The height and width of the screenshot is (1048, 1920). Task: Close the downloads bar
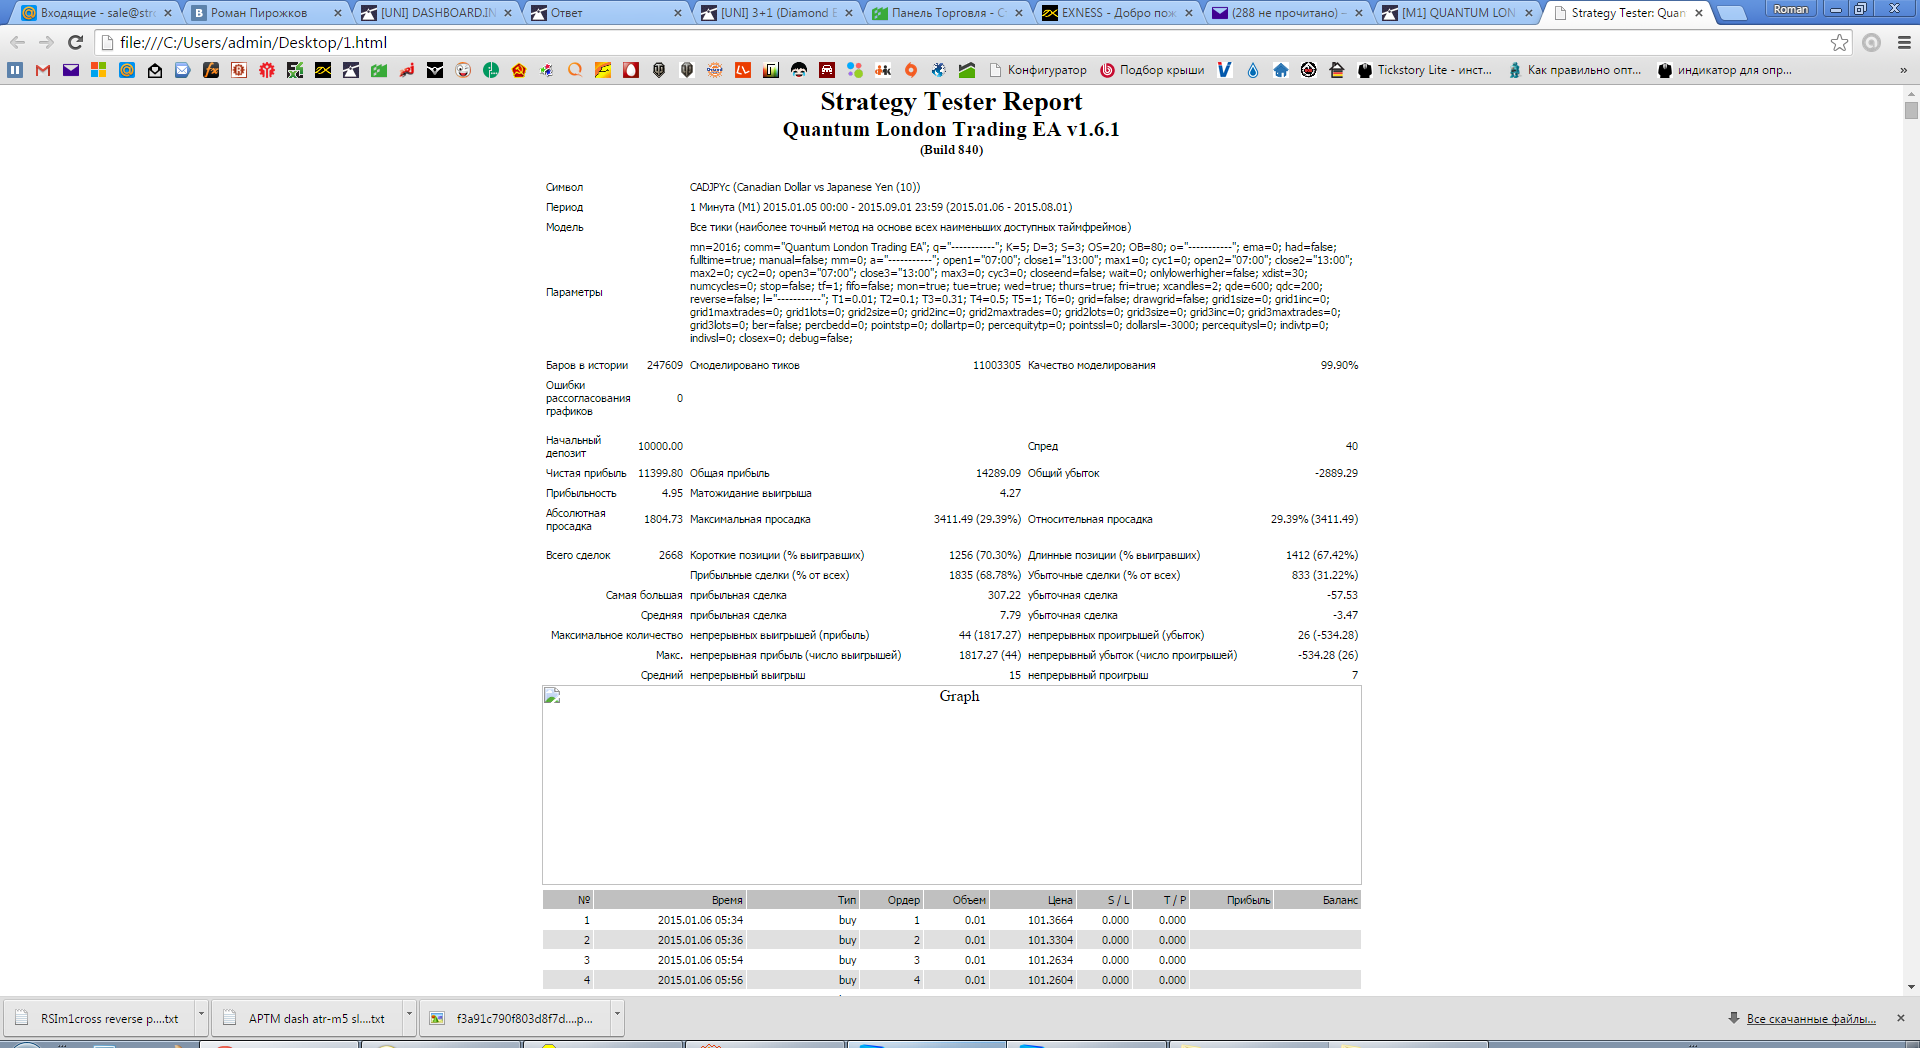point(1901,1018)
